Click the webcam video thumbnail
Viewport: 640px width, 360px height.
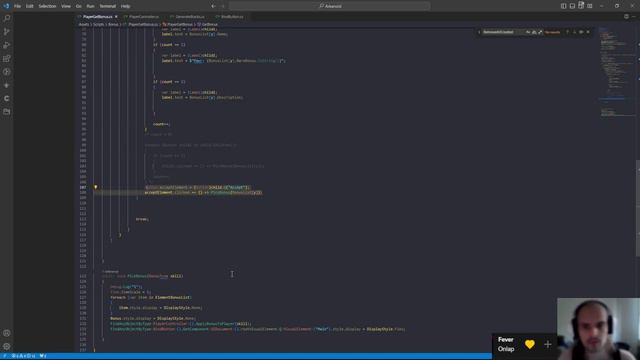pyautogui.click(x=598, y=329)
